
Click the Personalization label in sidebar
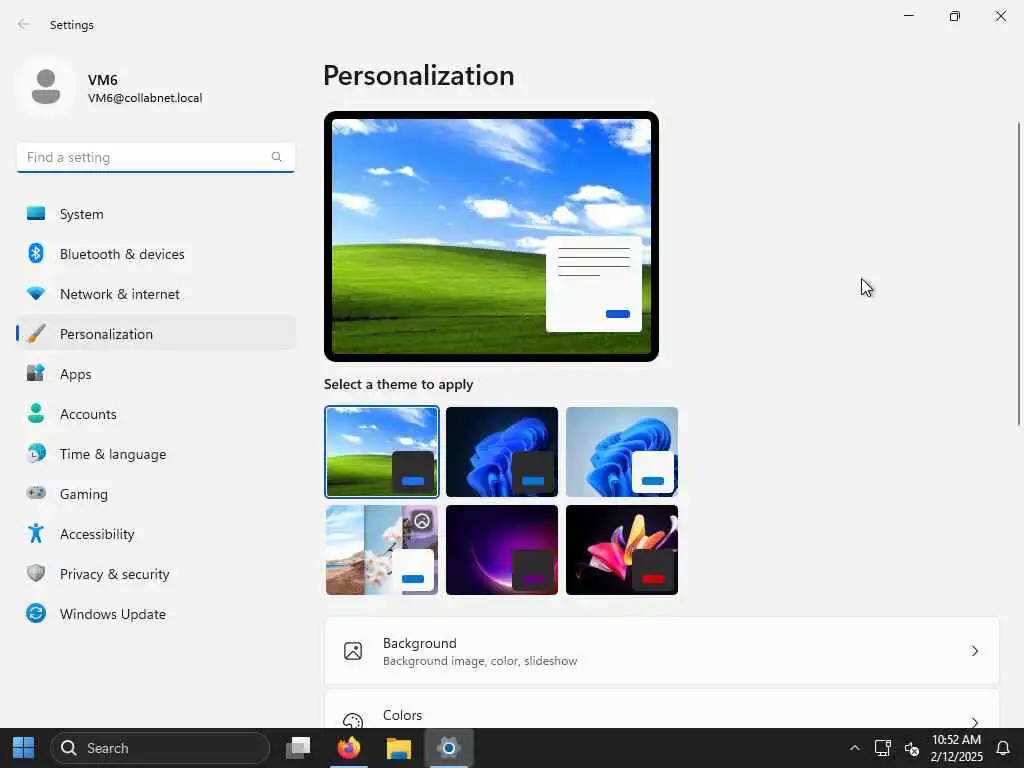tap(106, 334)
